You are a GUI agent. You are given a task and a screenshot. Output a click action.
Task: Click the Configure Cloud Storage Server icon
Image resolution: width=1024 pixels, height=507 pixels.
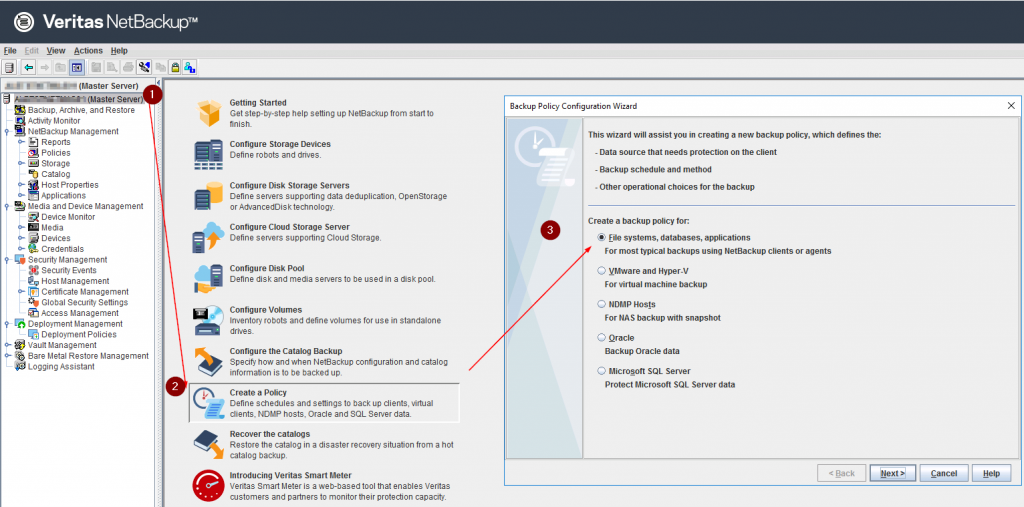coord(209,238)
